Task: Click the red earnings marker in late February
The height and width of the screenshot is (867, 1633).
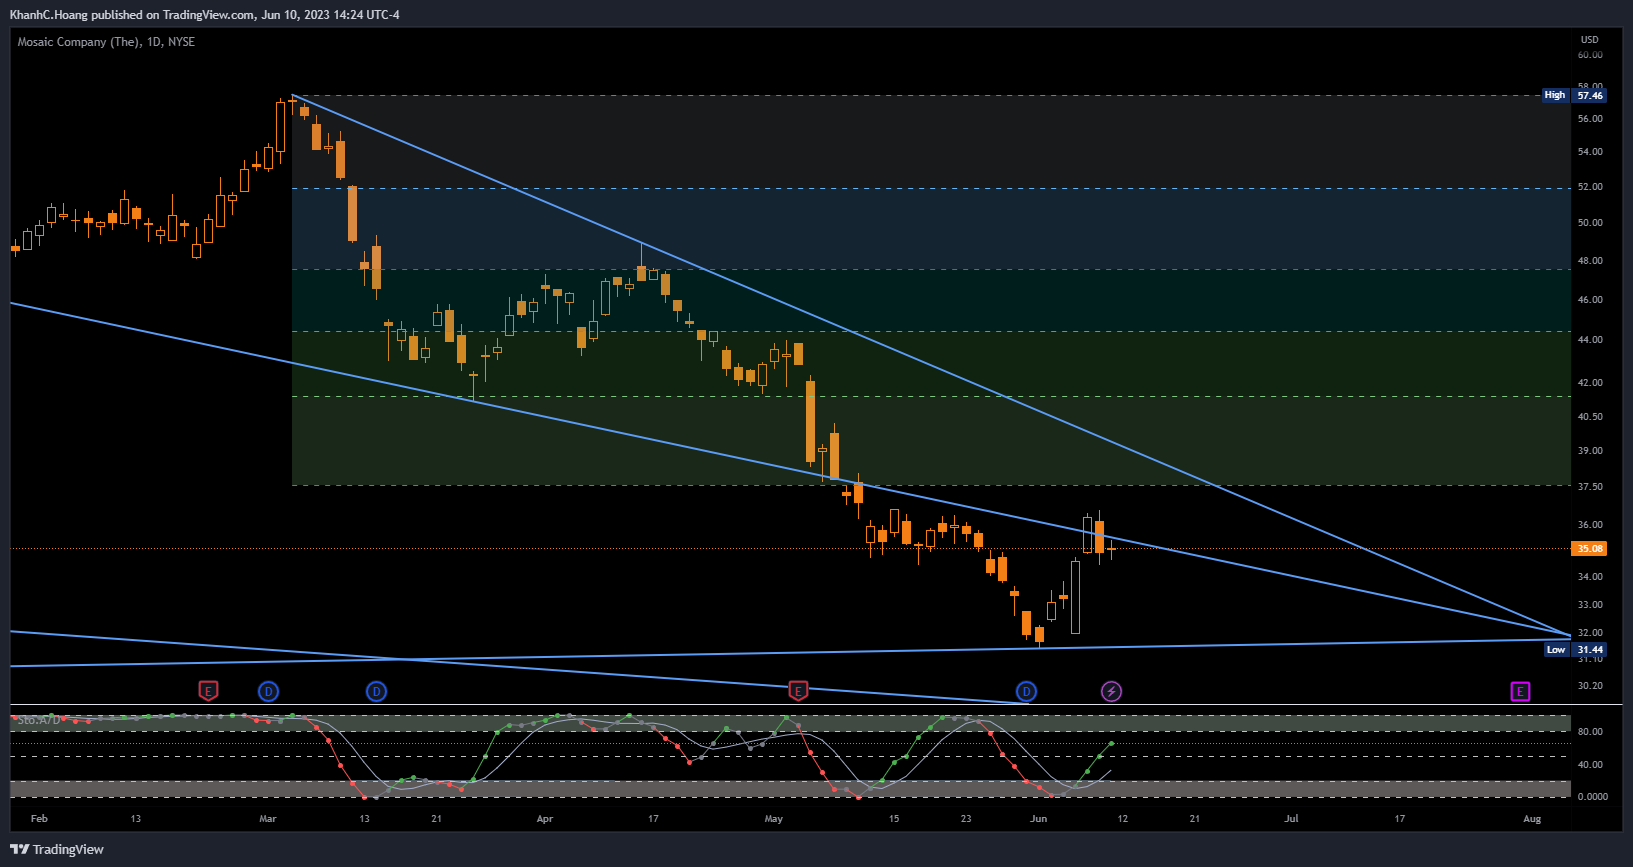Action: point(208,691)
